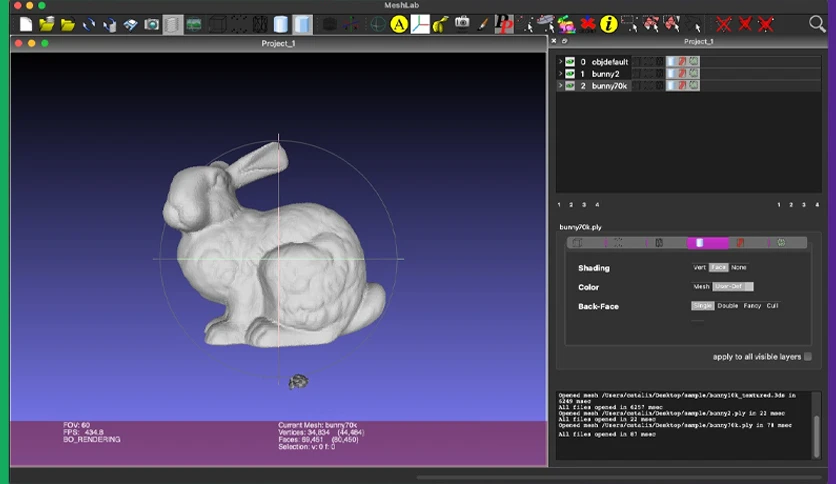This screenshot has width=836, height=484.
Task: Select the bunny70k layer name
Action: click(x=609, y=86)
